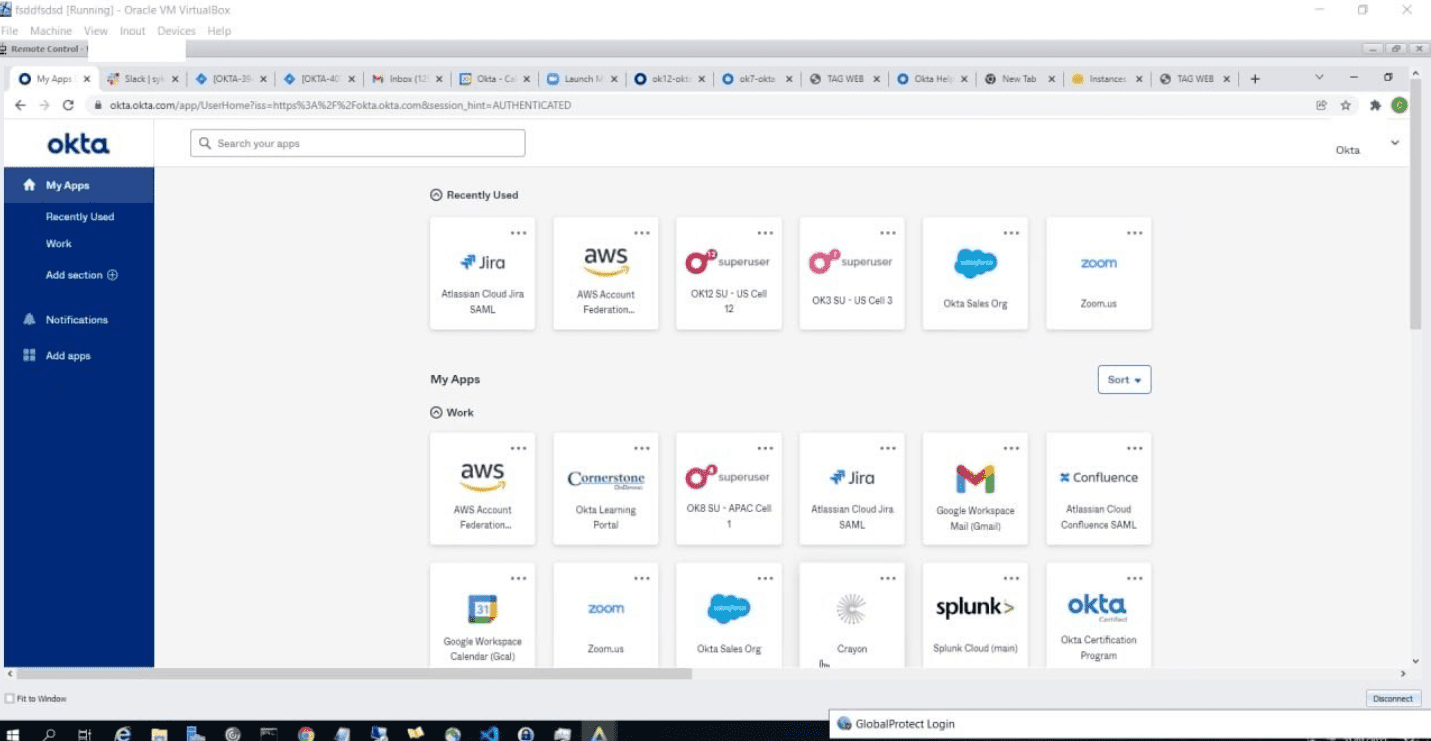
Task: Switch to the Slack browser tab
Action: [x=142, y=79]
